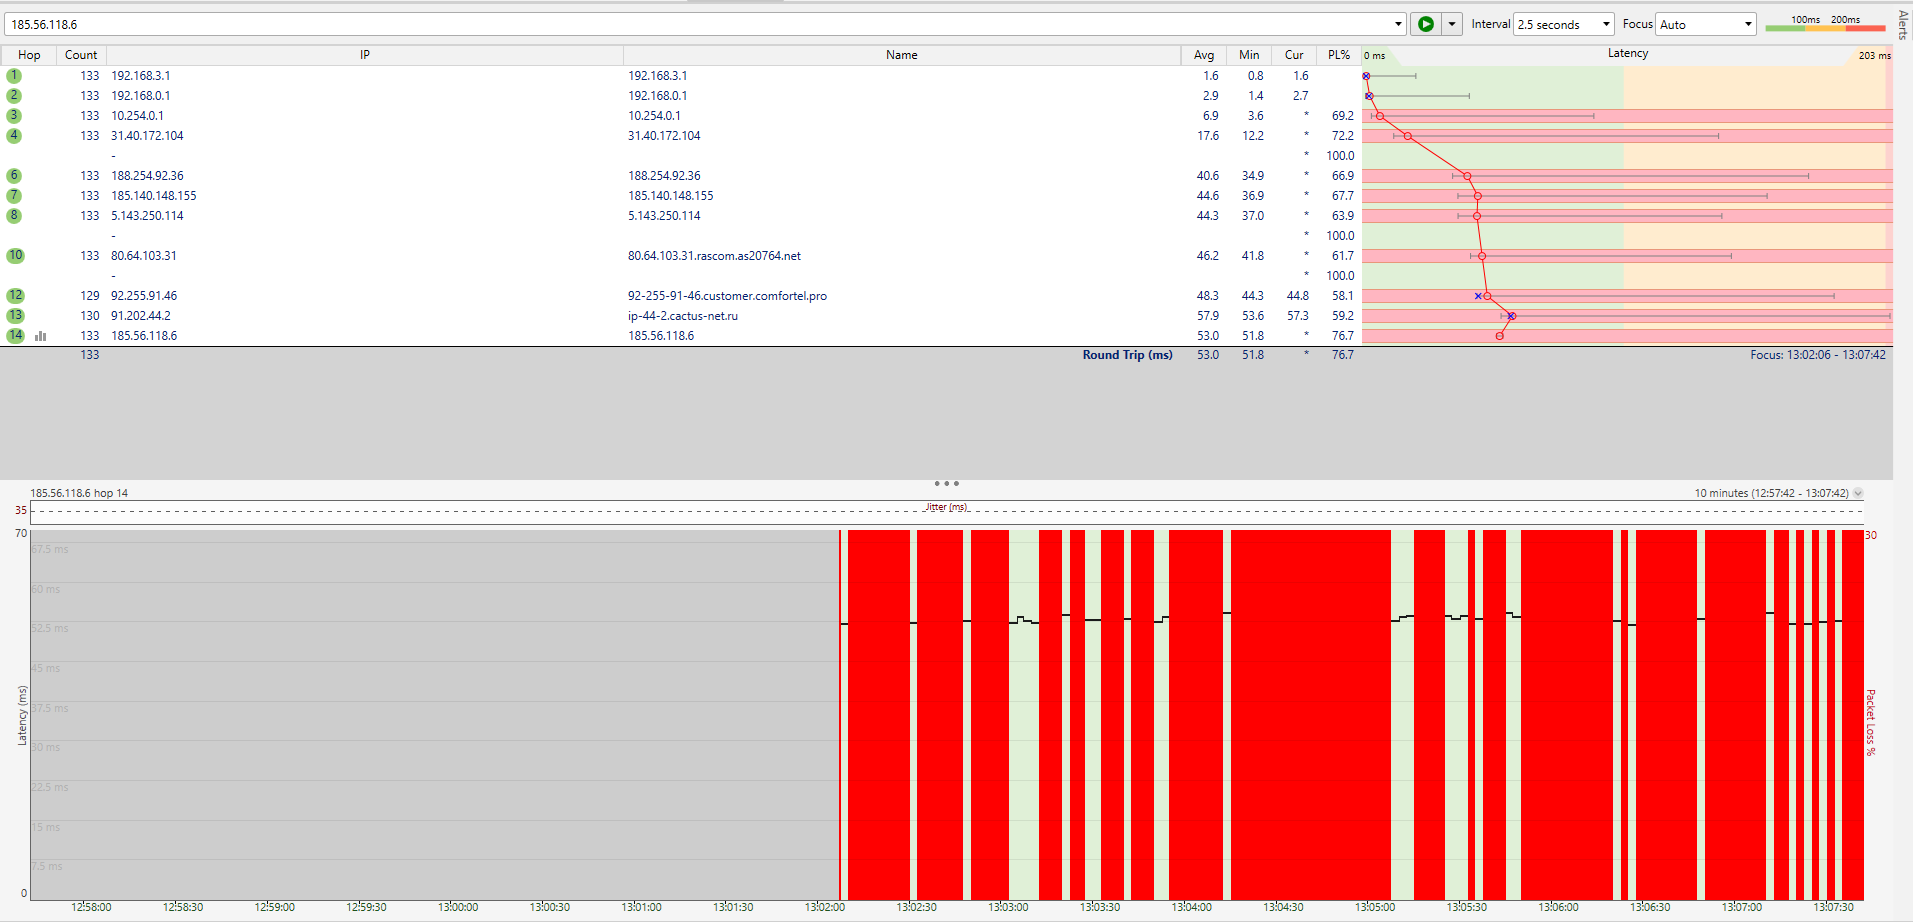This screenshot has width=1913, height=922.
Task: Open the target address history dropdown
Action: pyautogui.click(x=1398, y=24)
